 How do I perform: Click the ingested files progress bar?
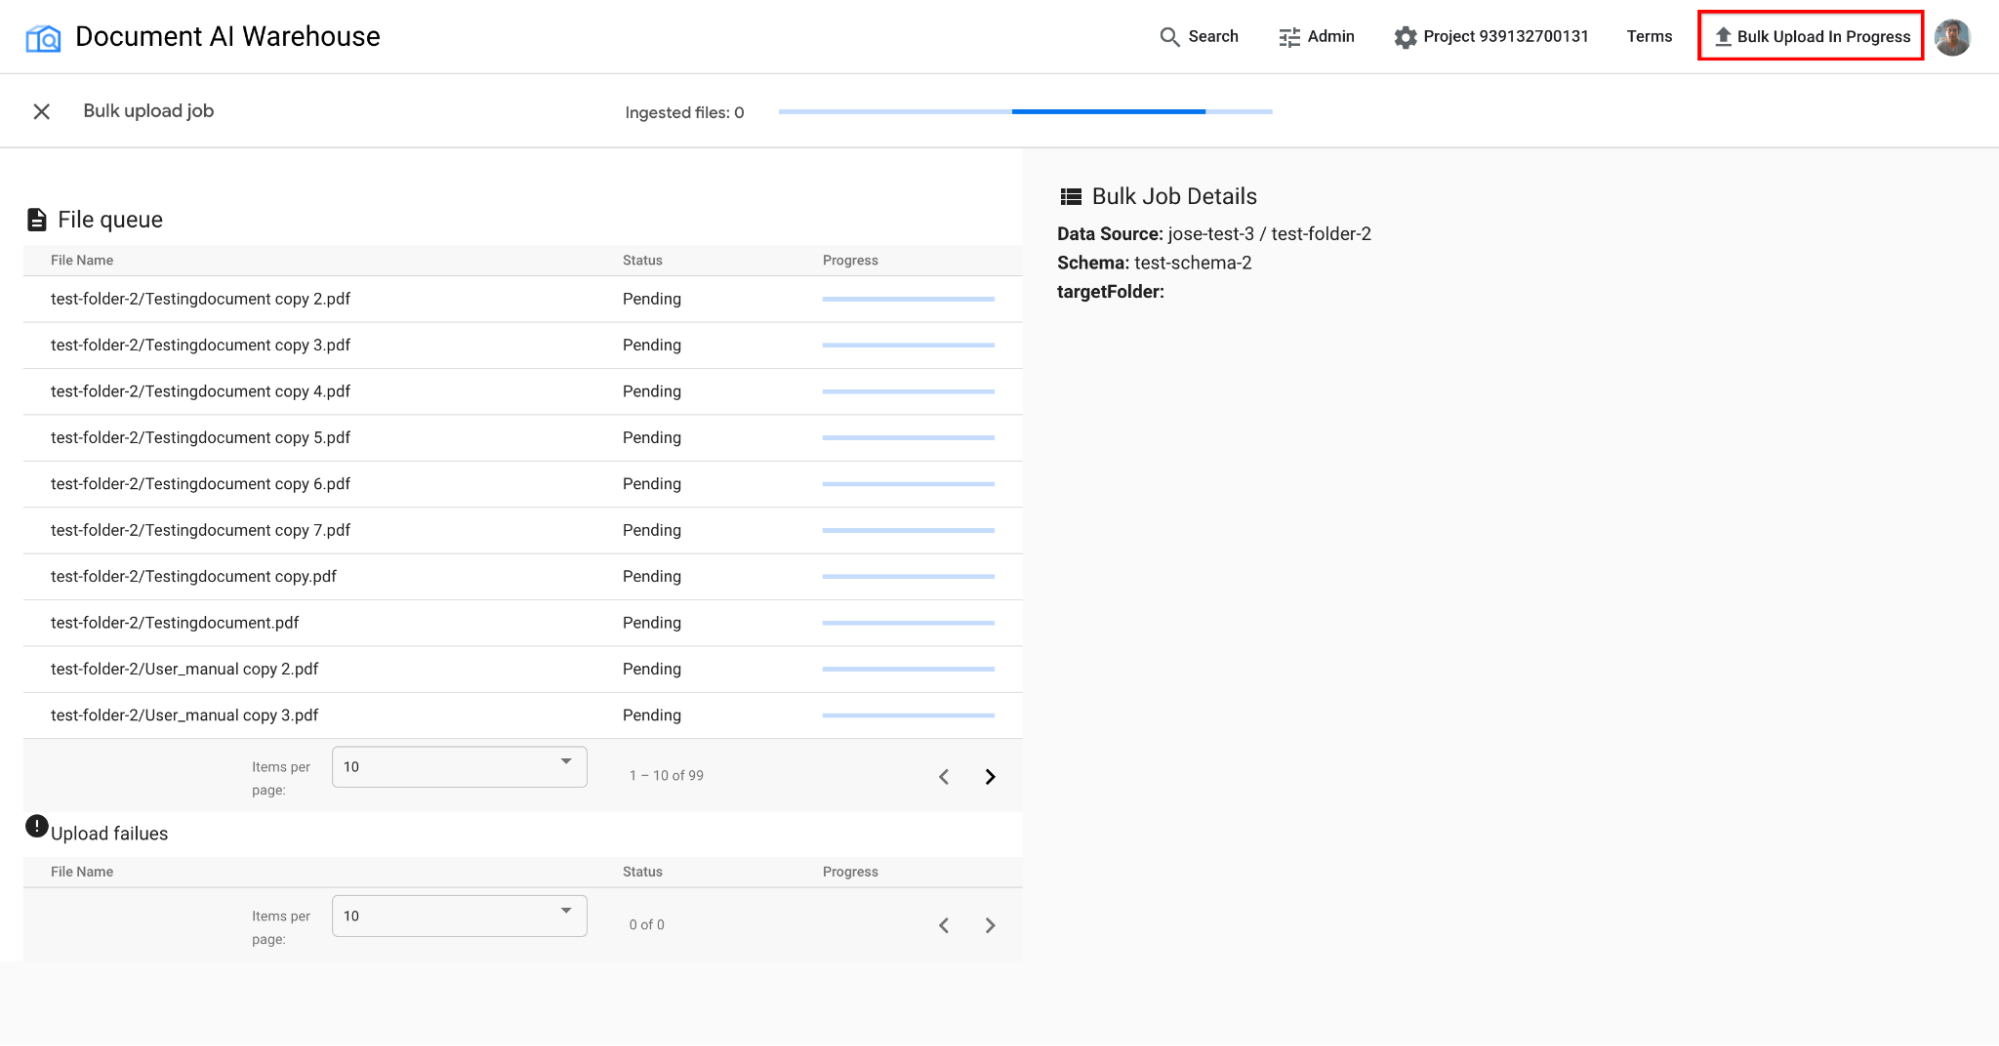1025,112
